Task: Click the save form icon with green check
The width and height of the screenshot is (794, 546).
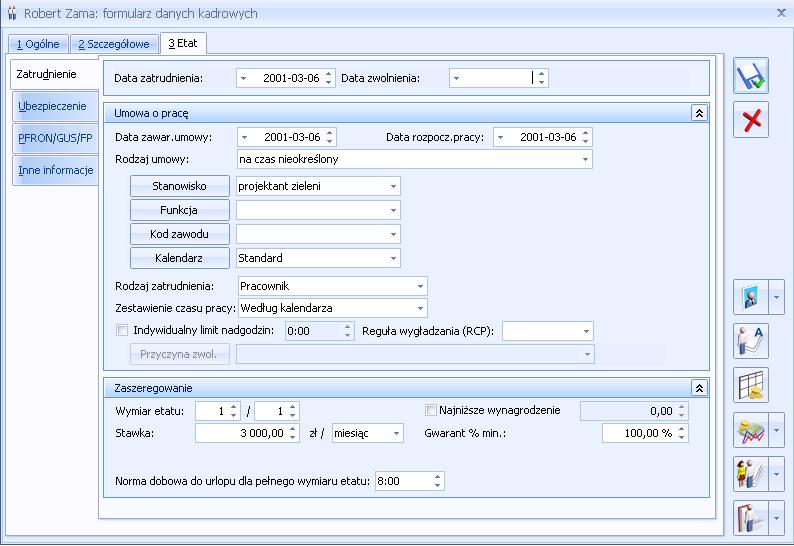Action: point(751,75)
